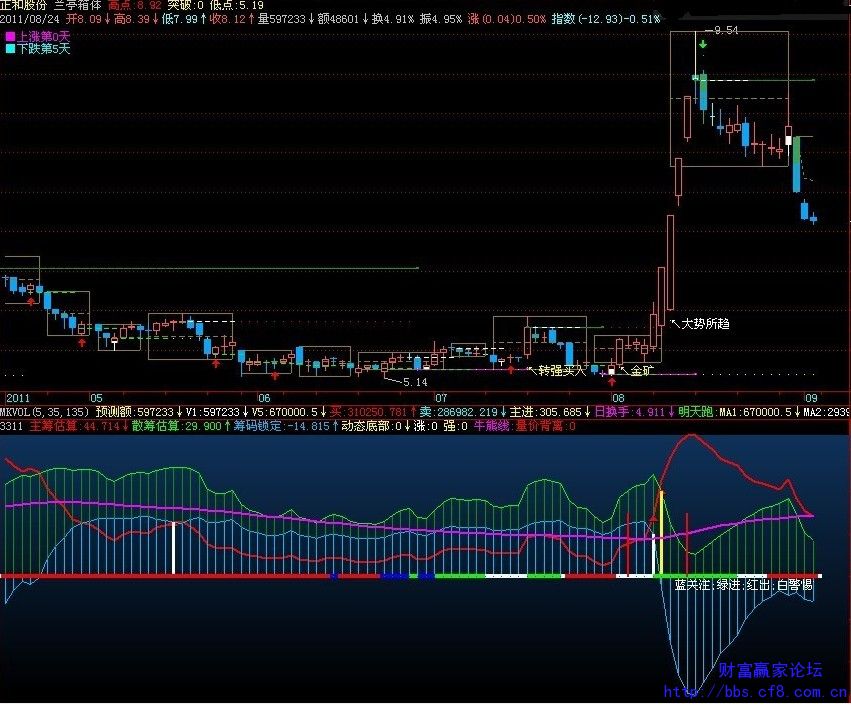Click the 金矿 marker label

pos(640,371)
